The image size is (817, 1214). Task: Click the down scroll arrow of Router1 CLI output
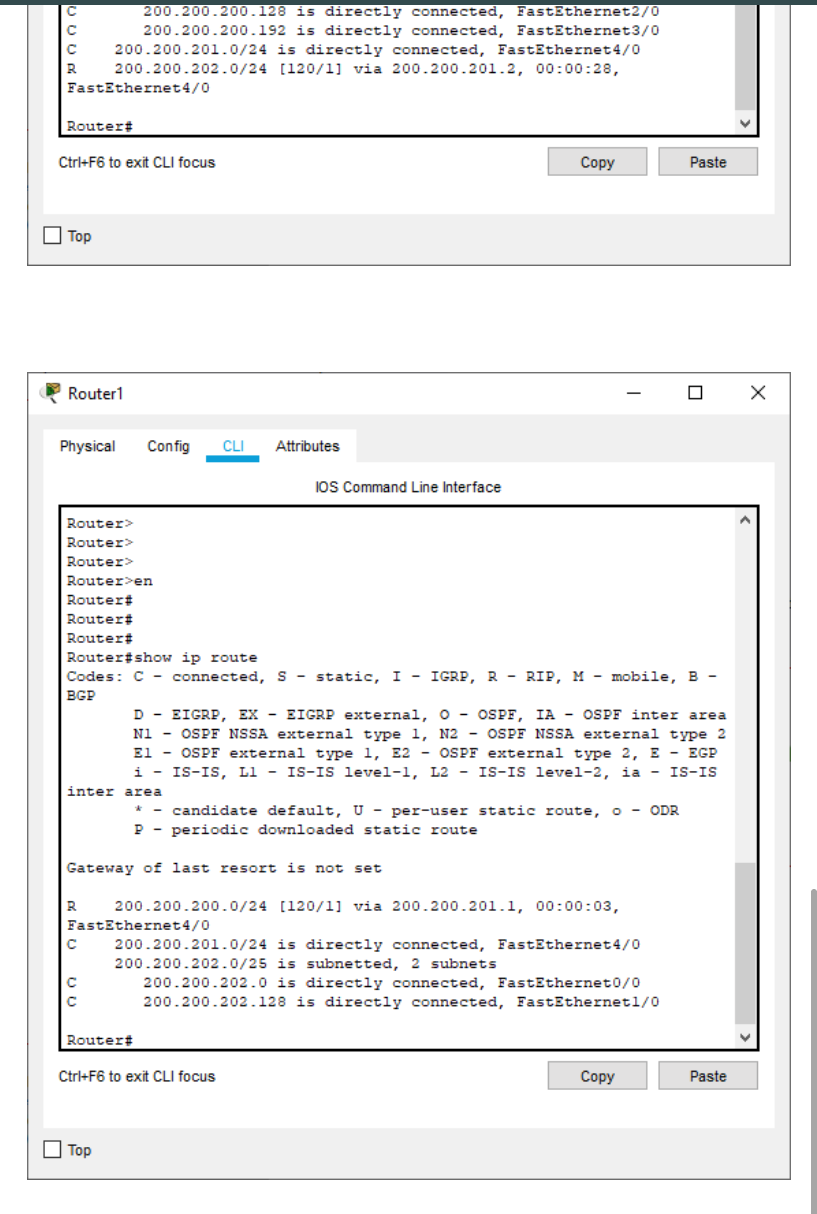(746, 1037)
